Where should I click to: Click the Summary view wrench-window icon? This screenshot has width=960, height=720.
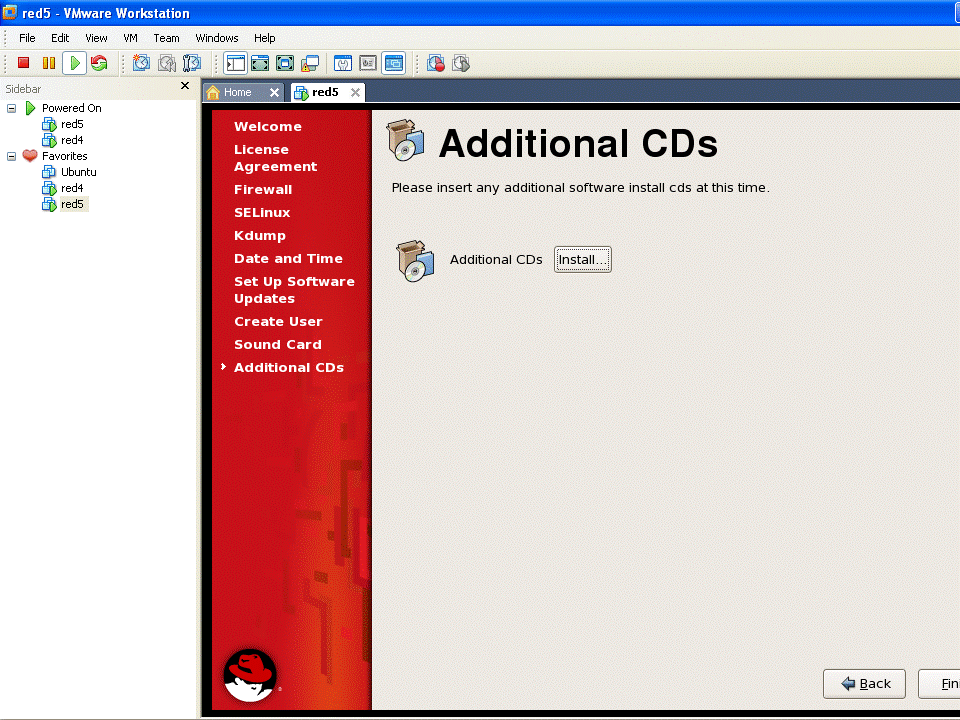(343, 63)
